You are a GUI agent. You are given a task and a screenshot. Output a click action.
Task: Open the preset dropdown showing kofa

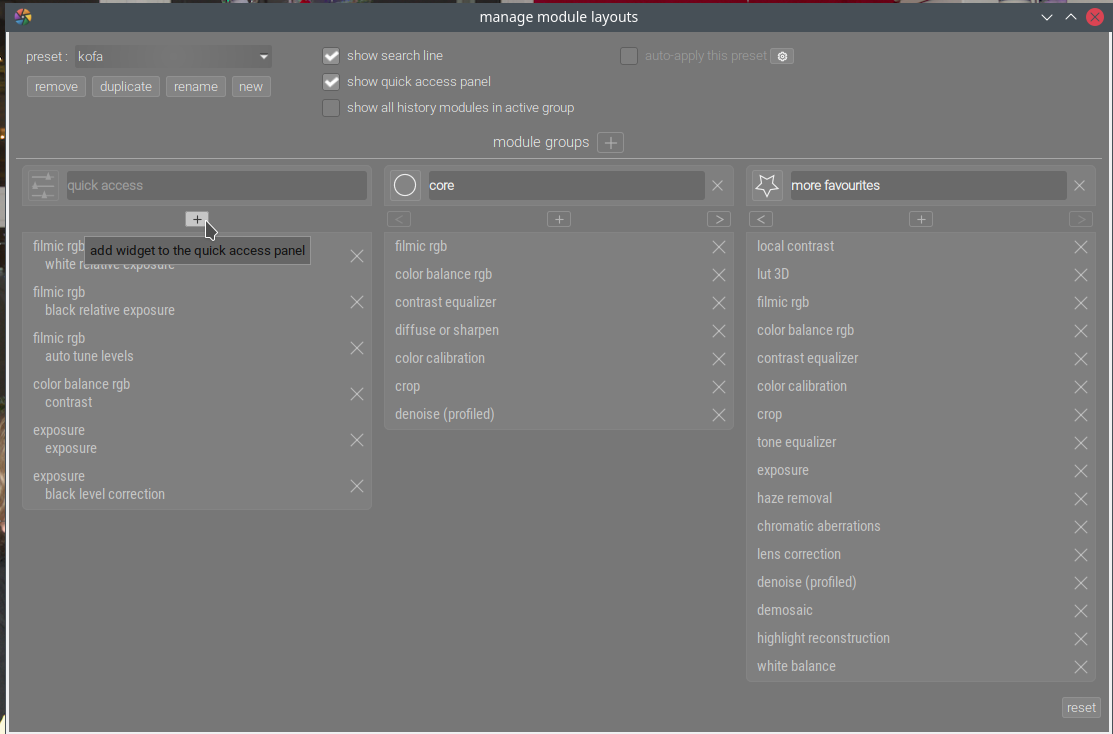click(x=173, y=57)
